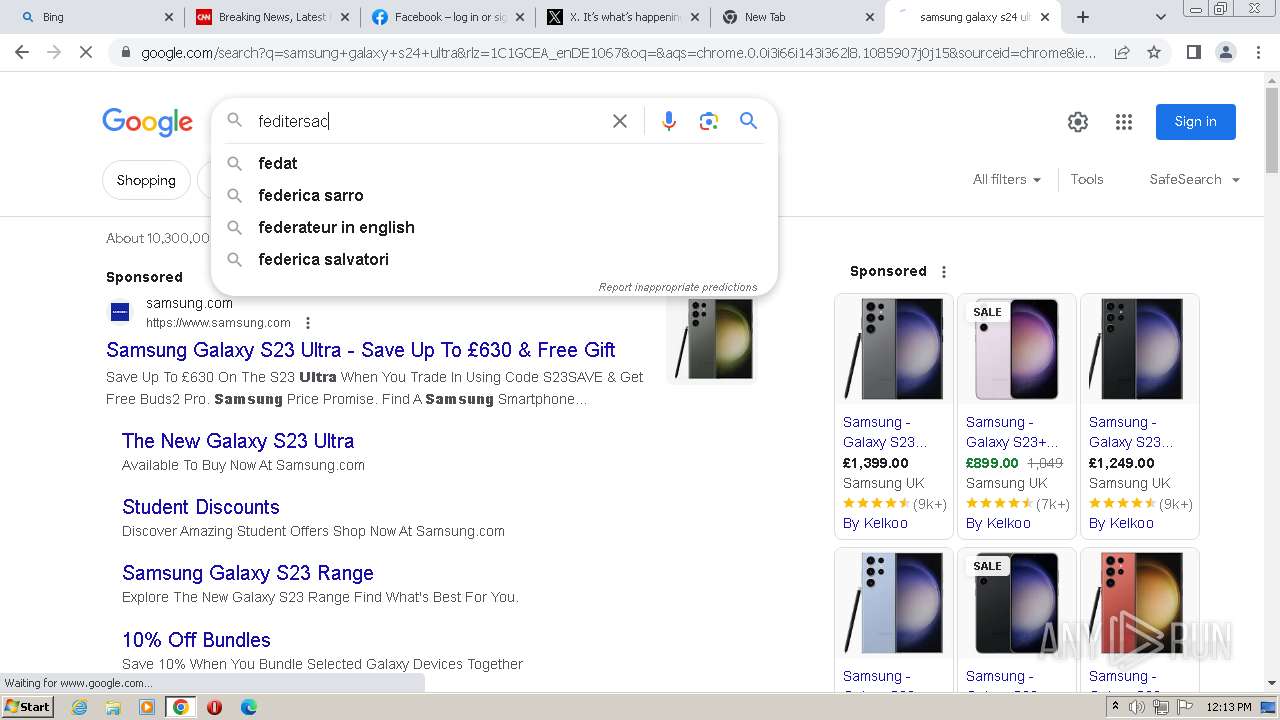Switch to the Facebook log in tab
The image size is (1280, 720).
point(449,17)
